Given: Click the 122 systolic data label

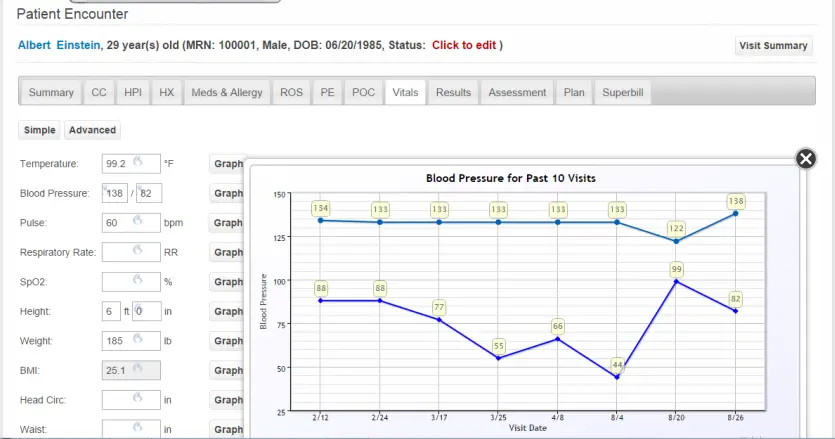Looking at the screenshot, I should pyautogui.click(x=676, y=229).
